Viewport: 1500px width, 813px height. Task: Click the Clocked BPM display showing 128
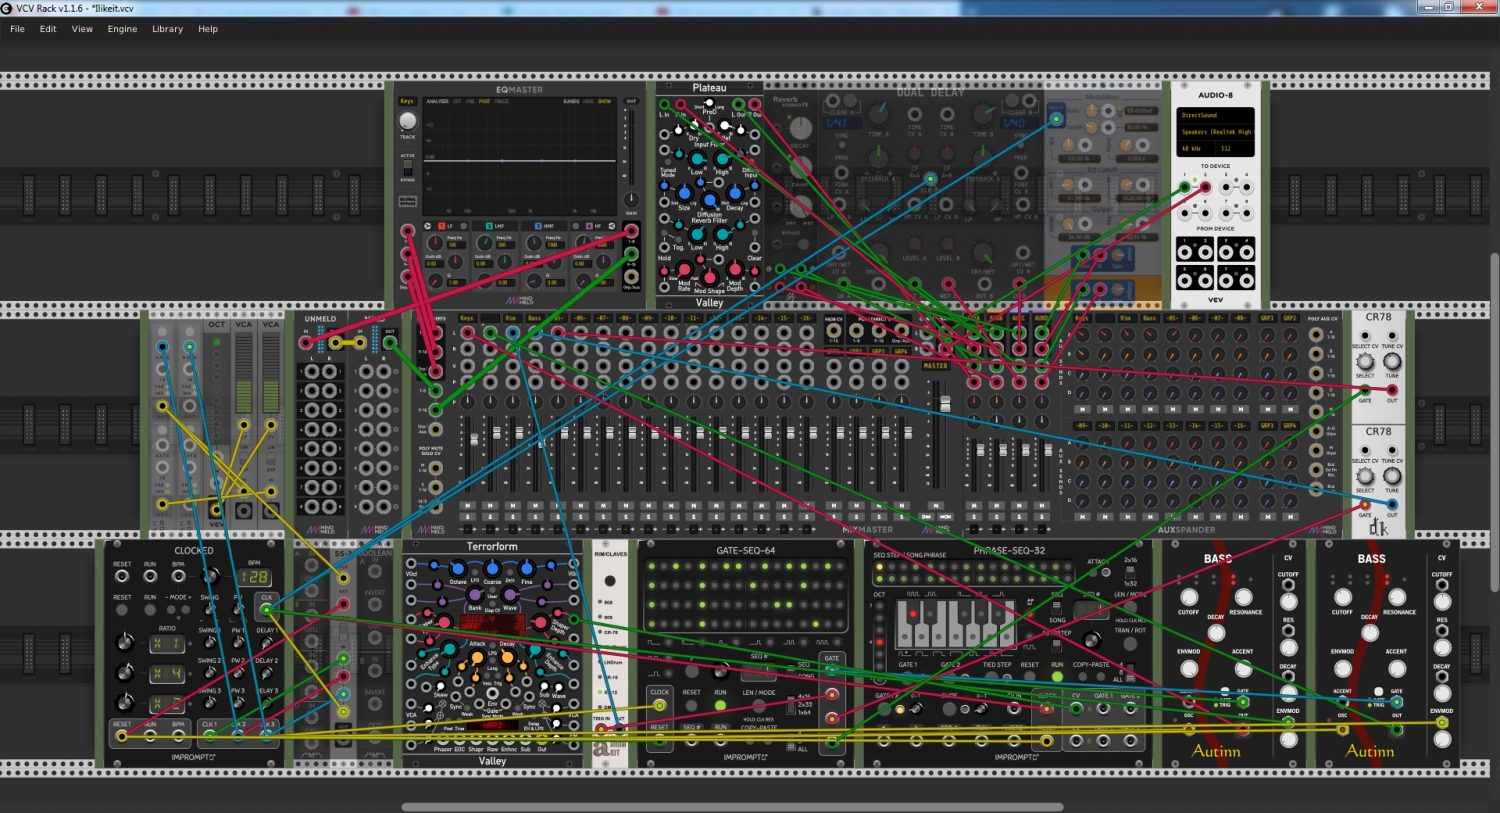[253, 577]
